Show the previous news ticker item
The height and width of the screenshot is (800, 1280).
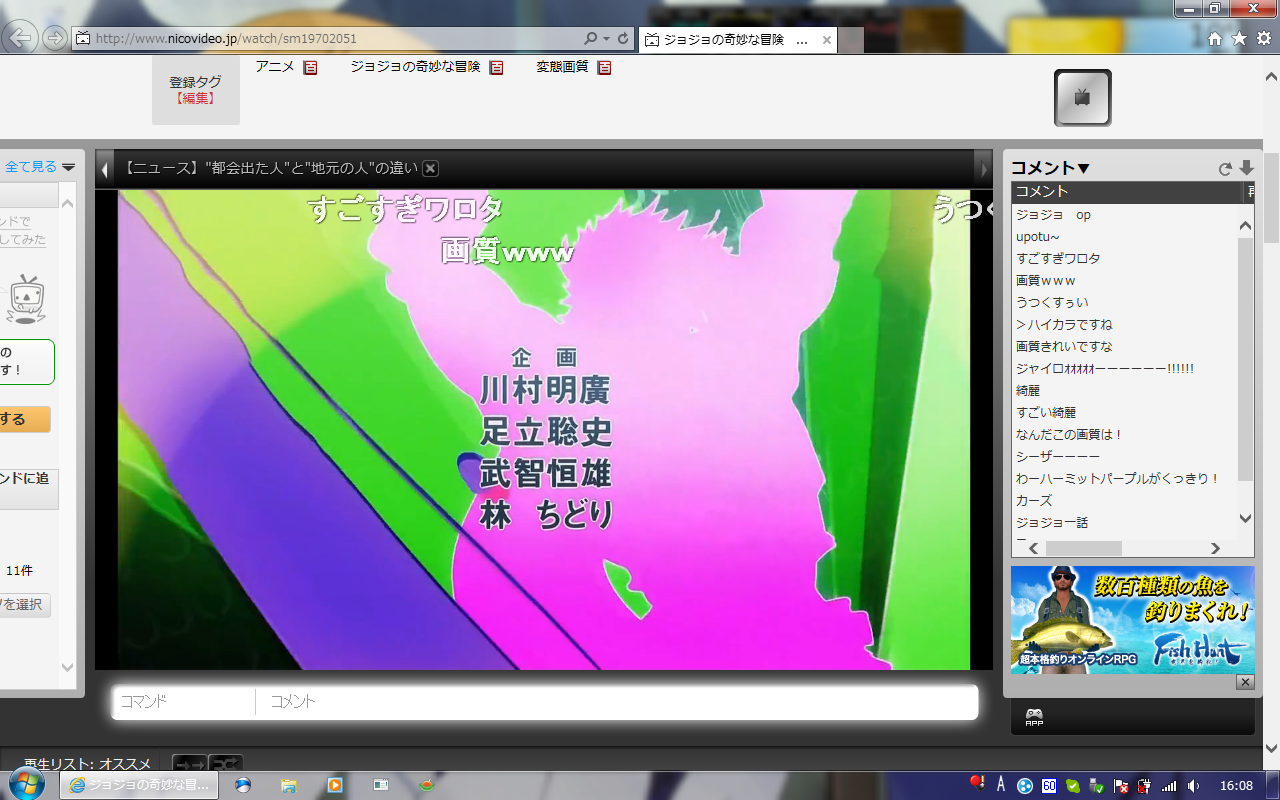(104, 170)
